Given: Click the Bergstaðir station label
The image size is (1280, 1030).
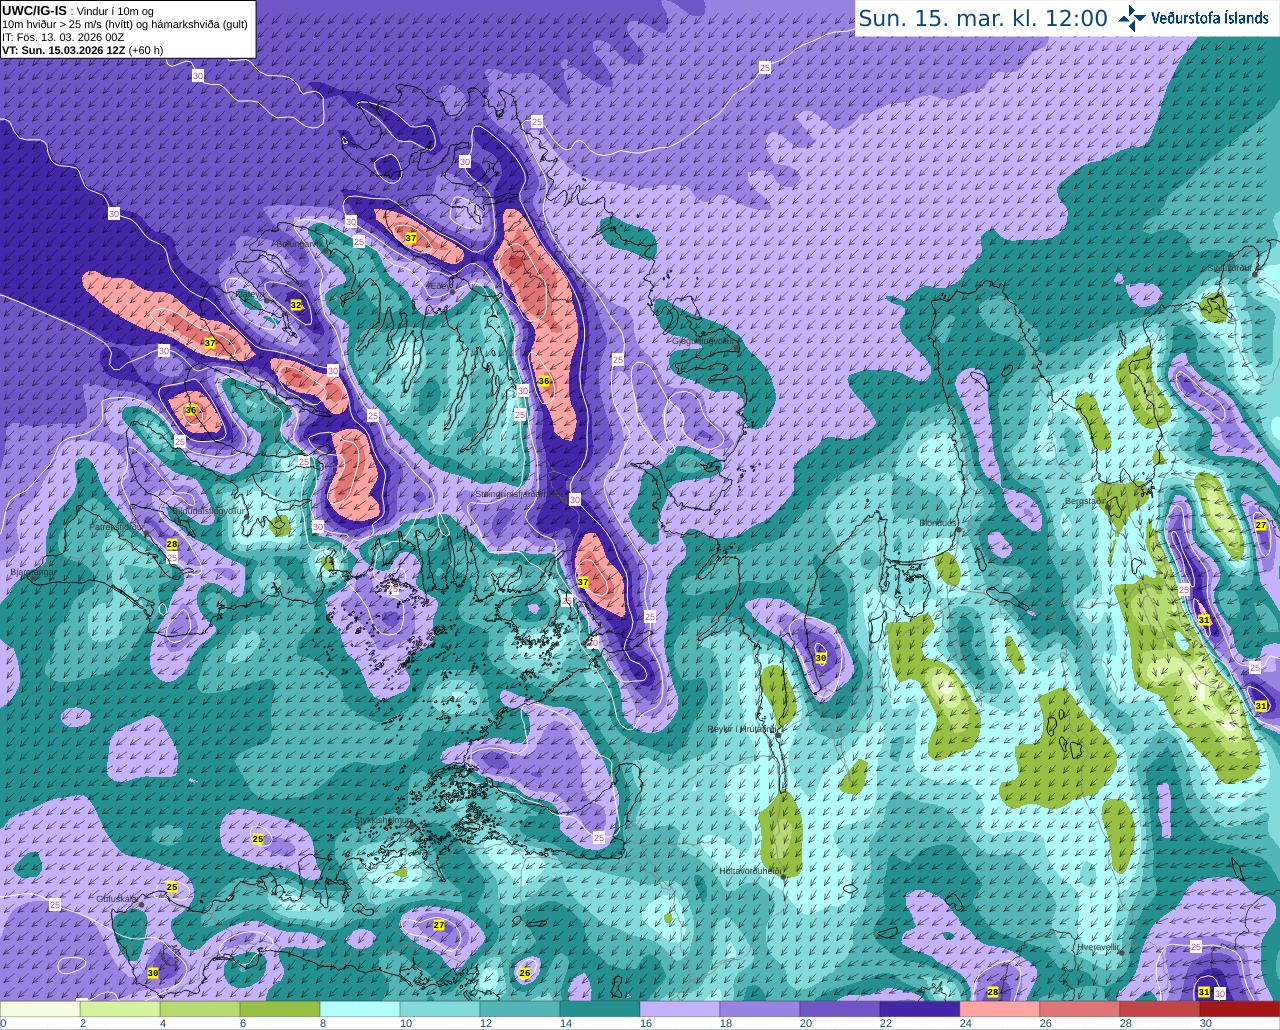Looking at the screenshot, I should point(1087,501).
